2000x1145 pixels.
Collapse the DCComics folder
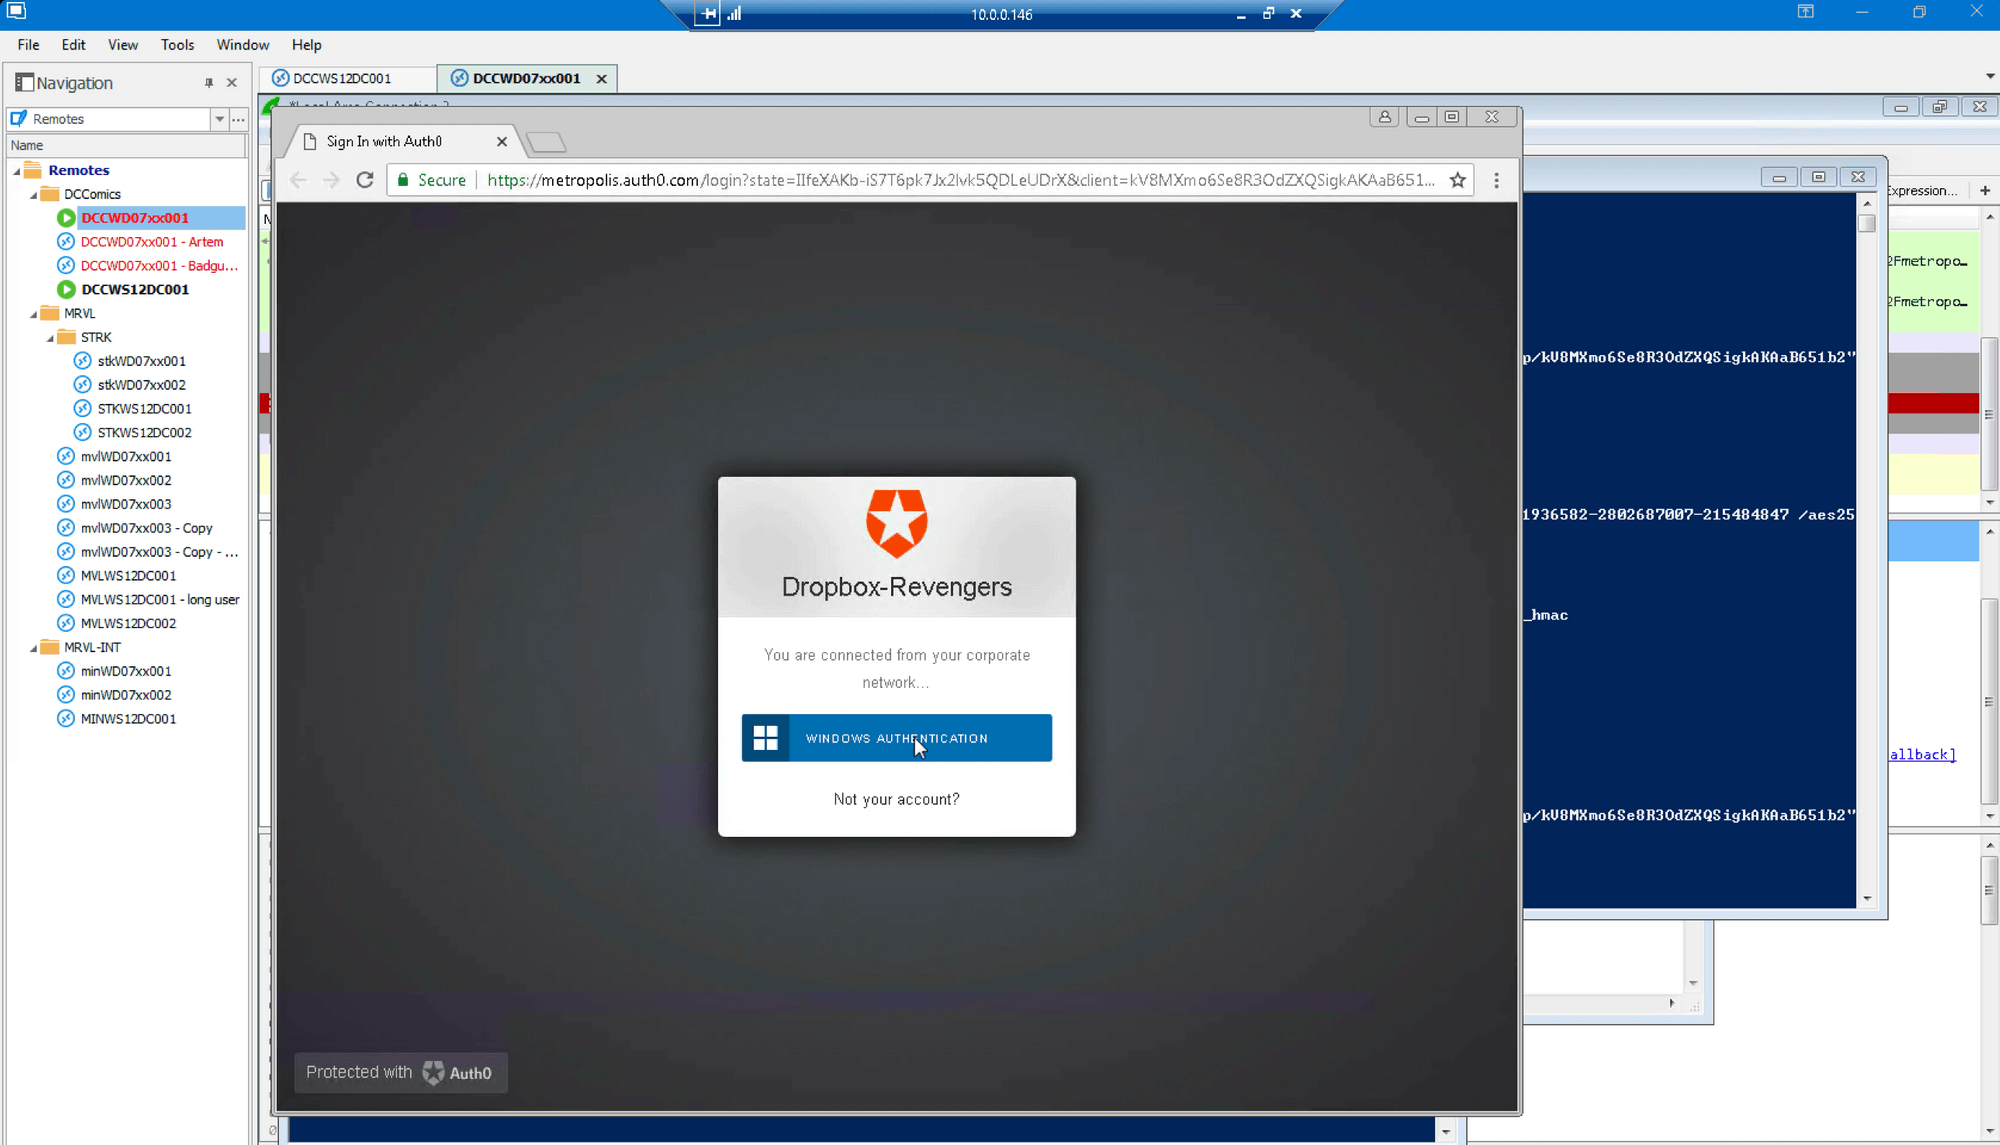click(33, 195)
